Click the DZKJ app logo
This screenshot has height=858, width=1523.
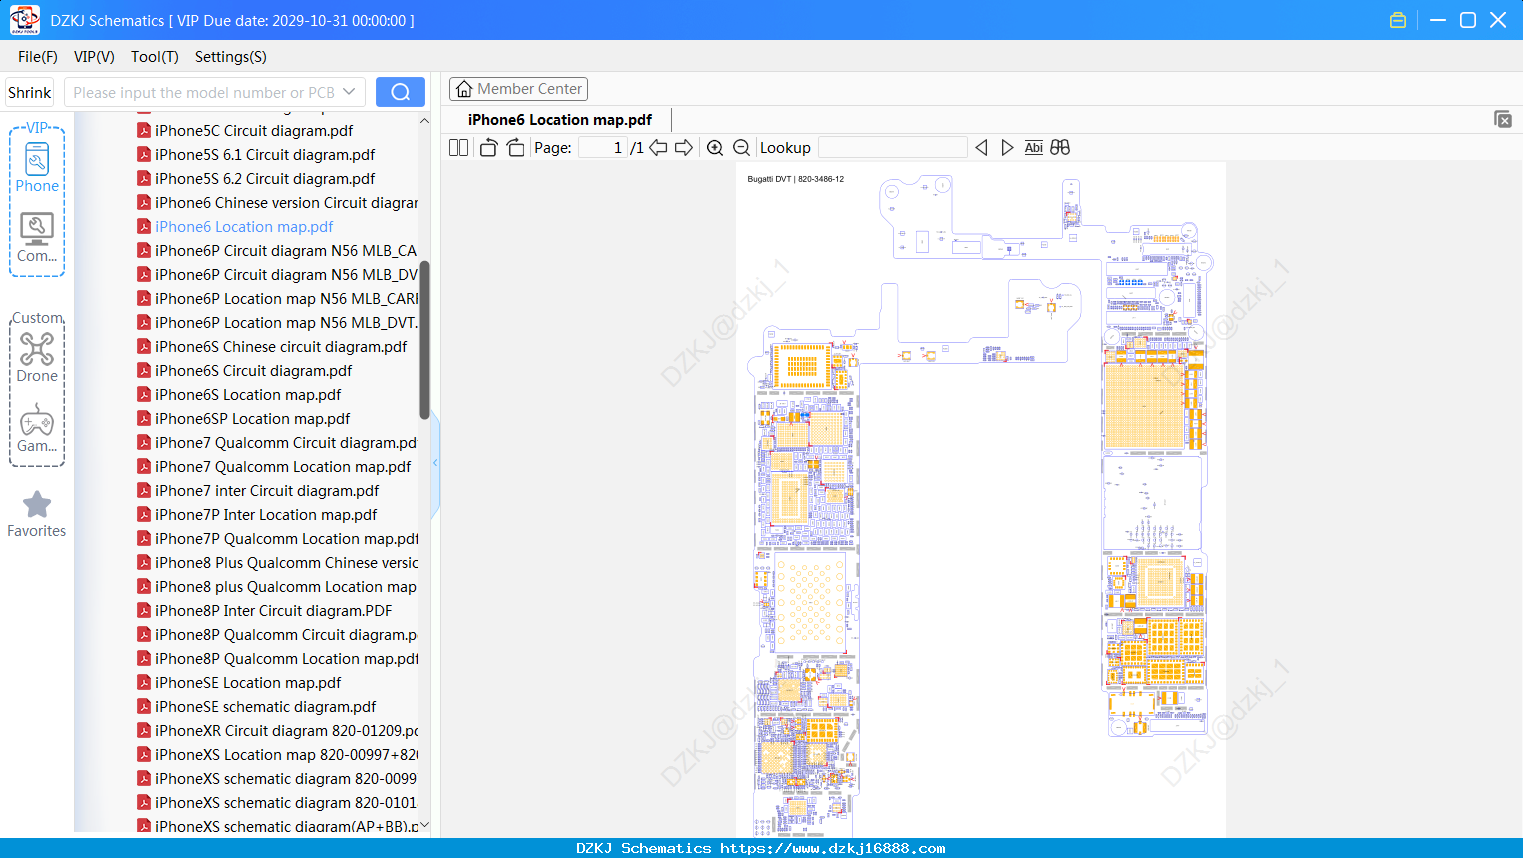tap(24, 20)
